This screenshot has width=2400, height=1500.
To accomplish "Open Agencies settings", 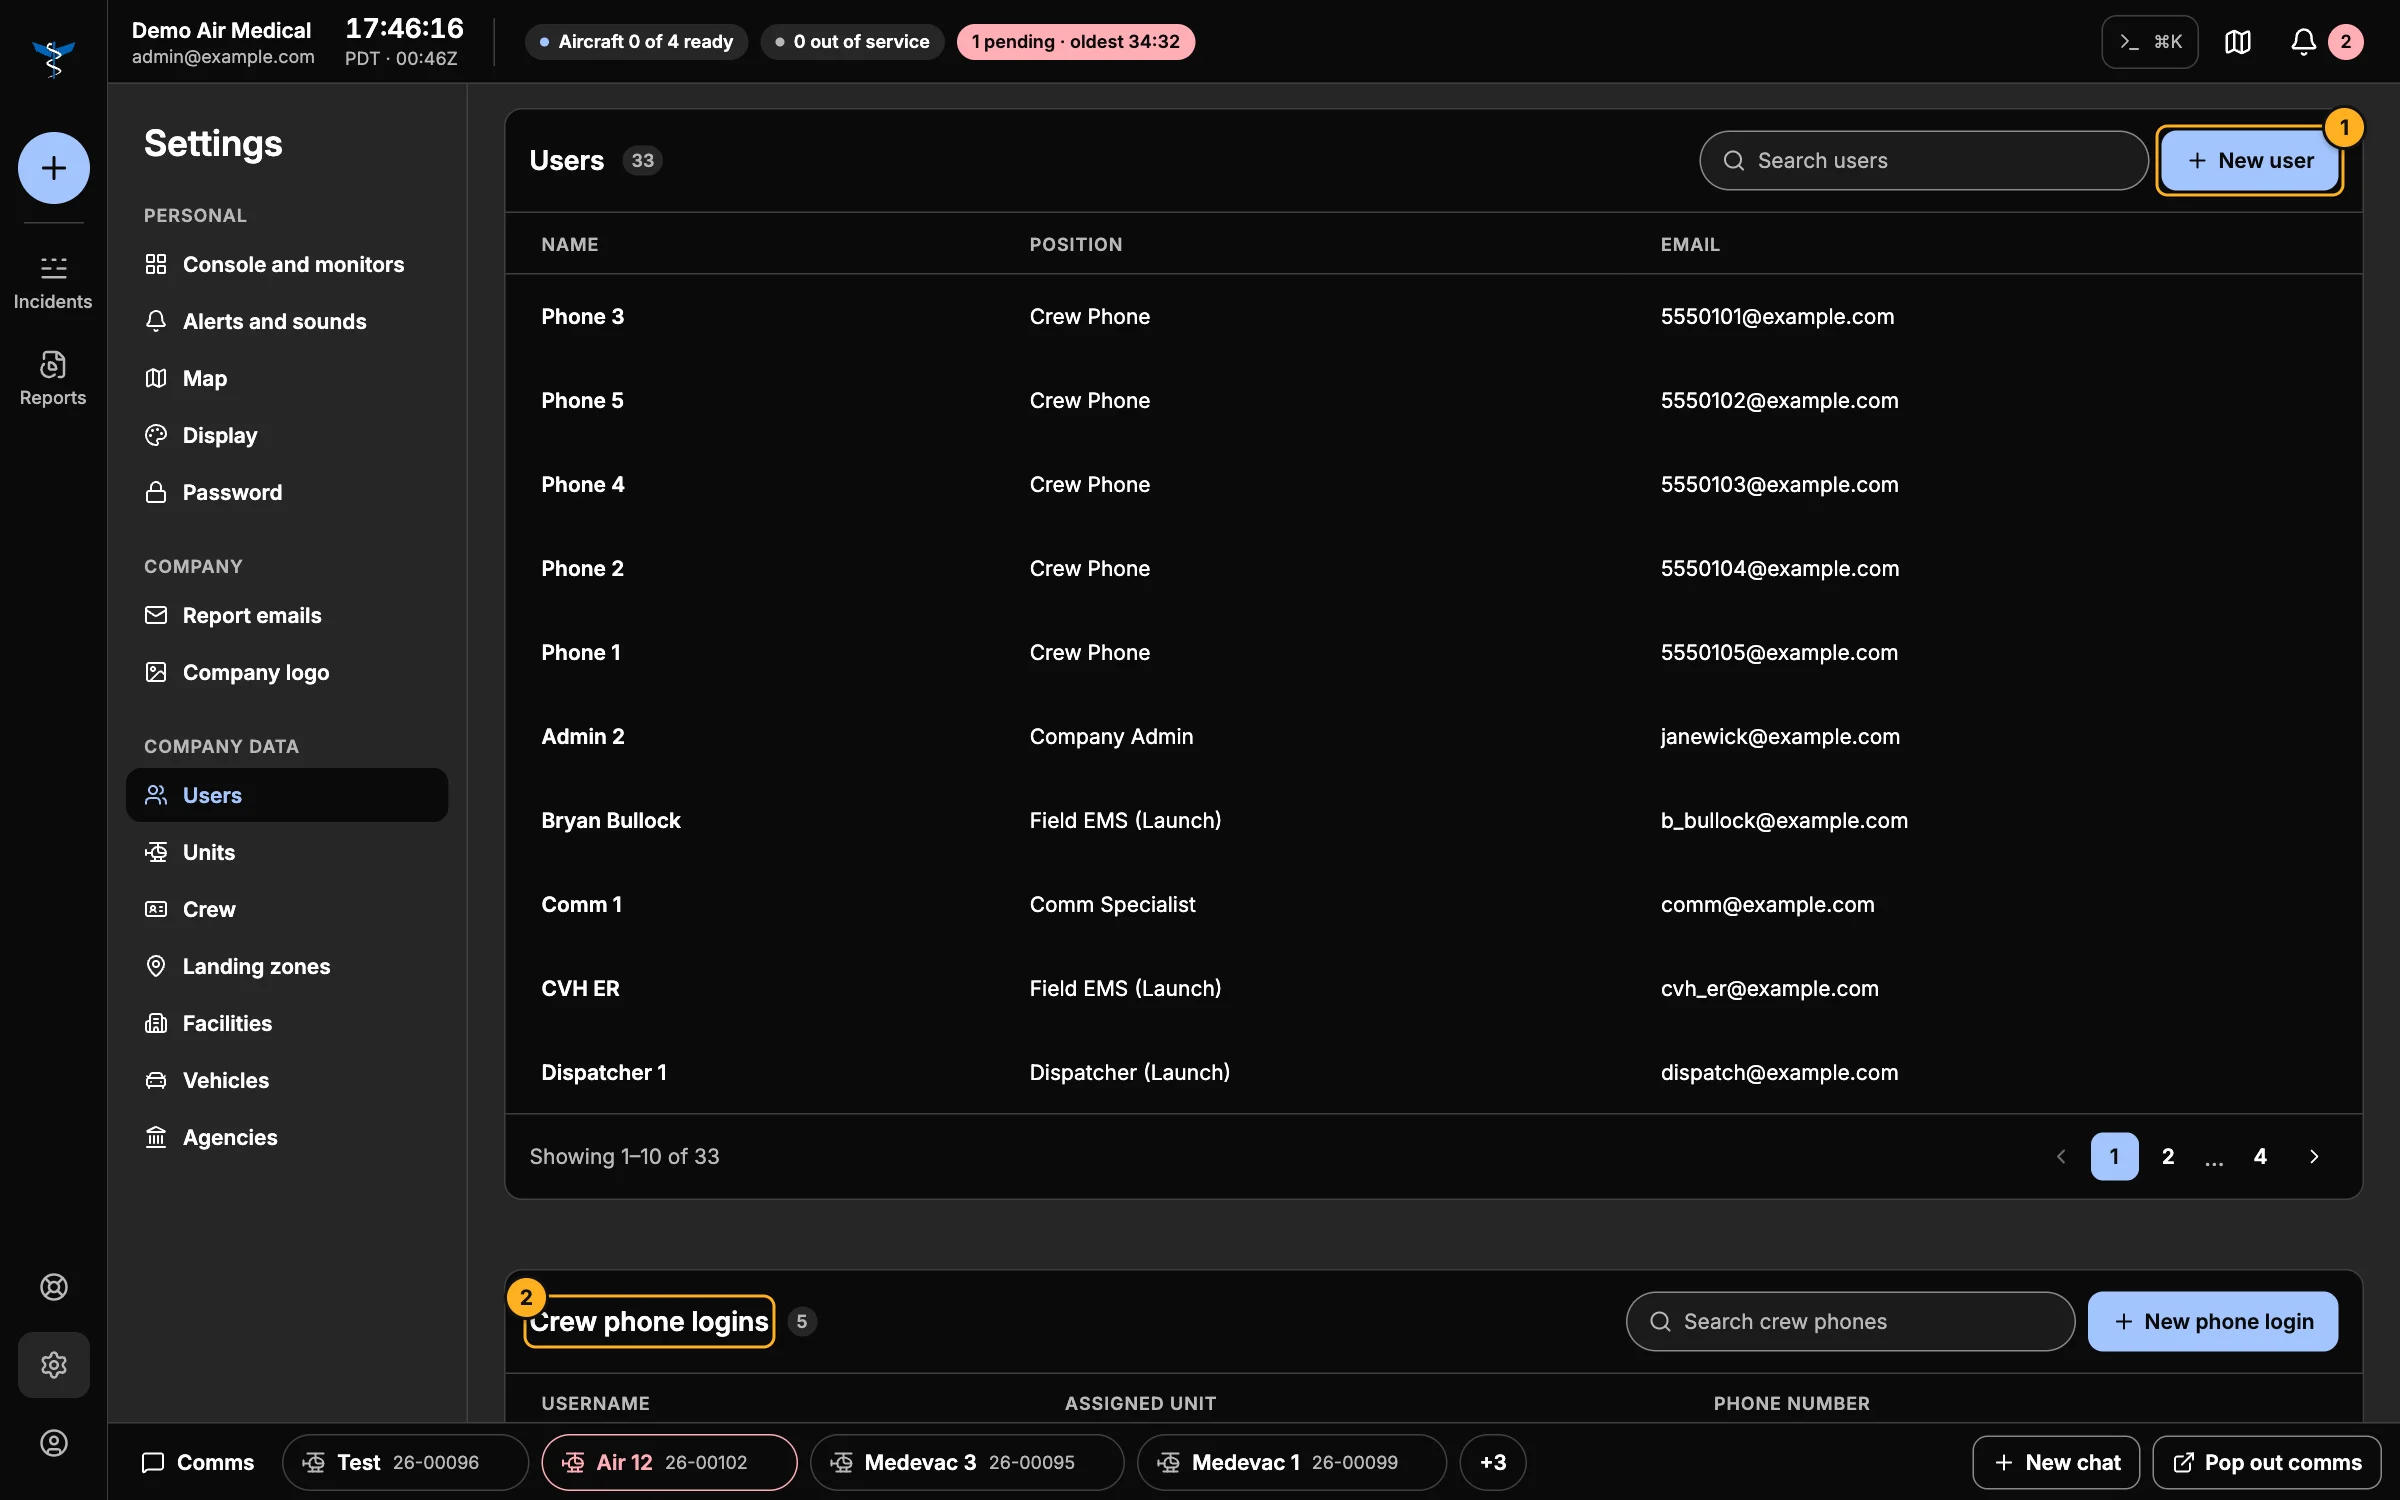I will point(287,1137).
